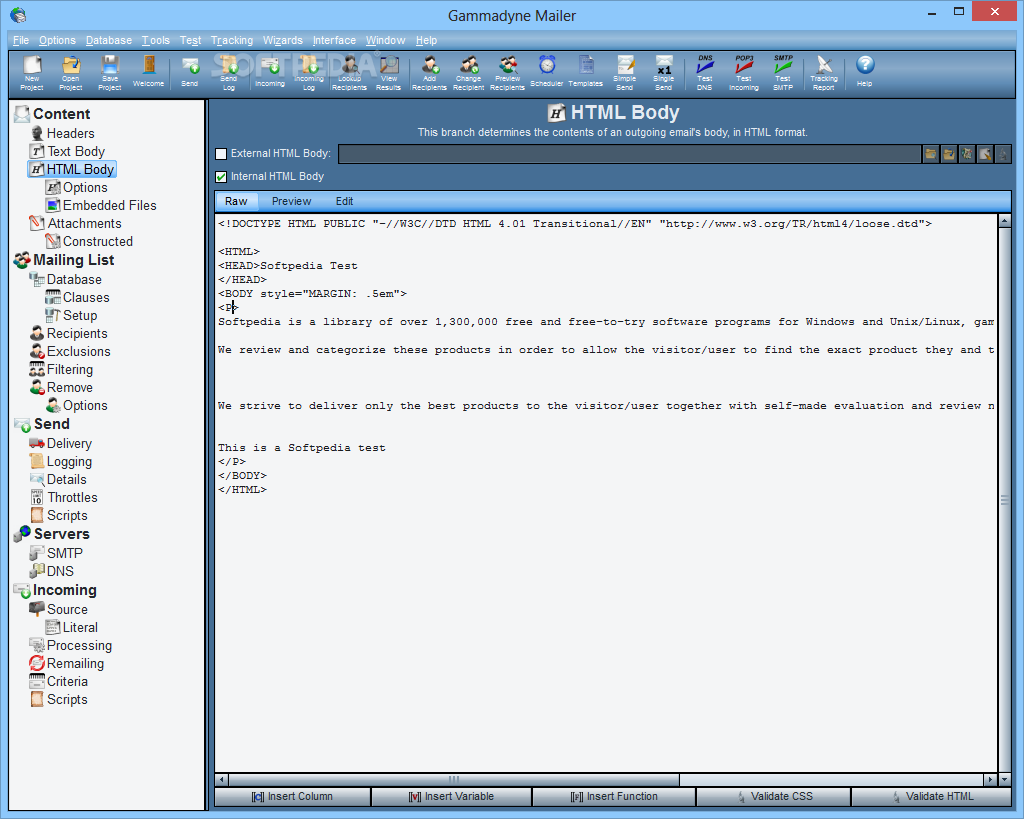Click the Save Project toolbar icon
Image resolution: width=1024 pixels, height=819 pixels.
tap(110, 72)
